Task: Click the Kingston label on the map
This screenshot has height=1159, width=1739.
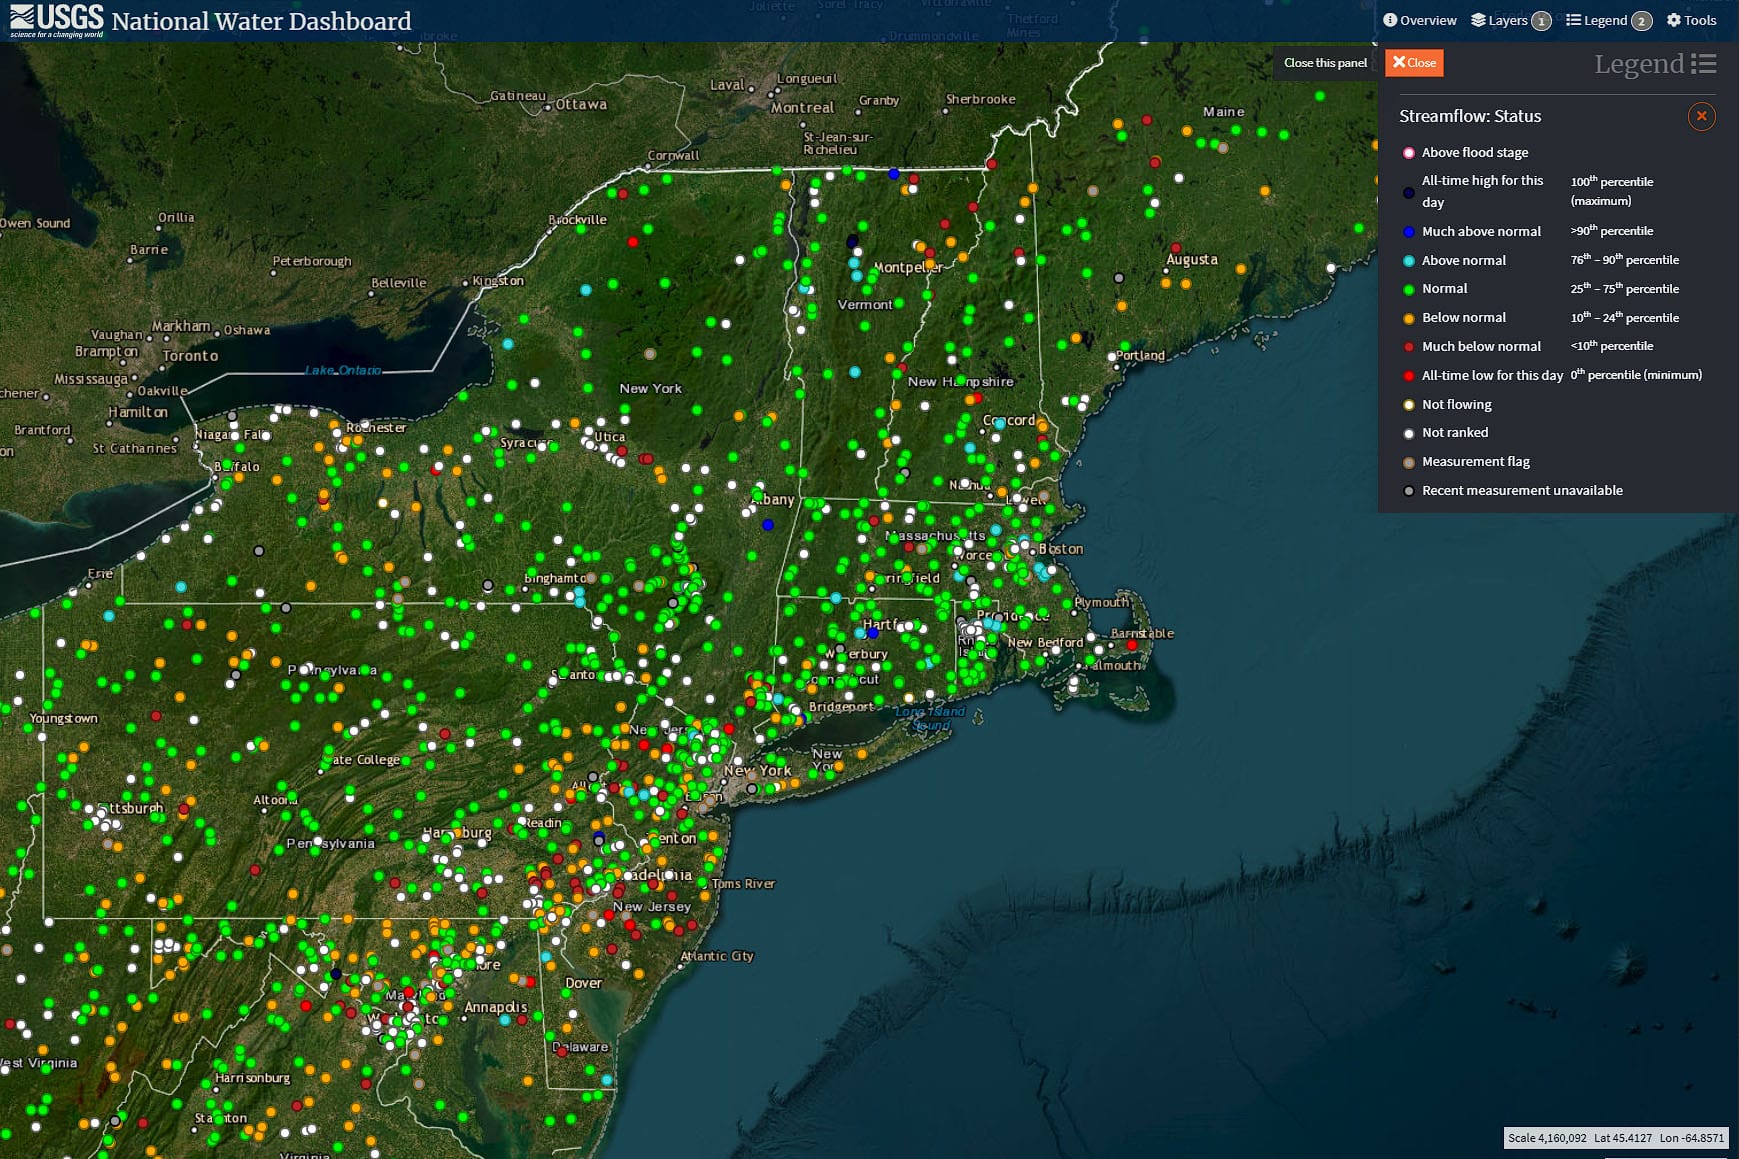Action: [x=498, y=281]
